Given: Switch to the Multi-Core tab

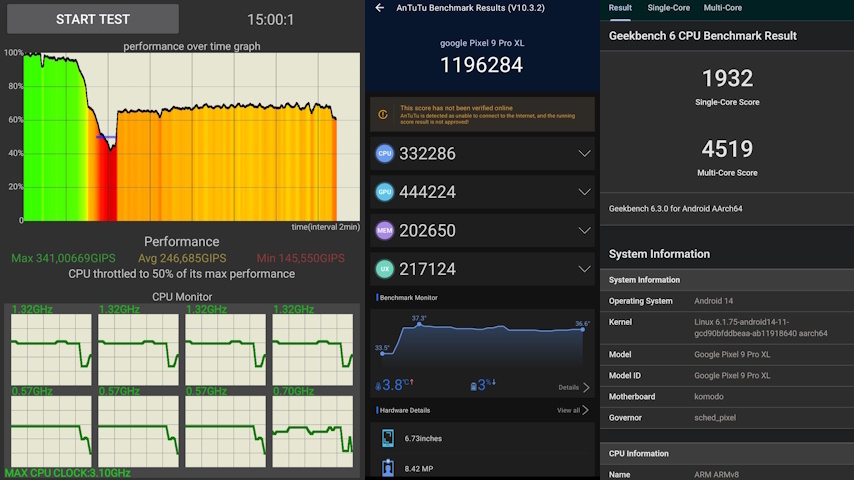Looking at the screenshot, I should pos(722,8).
